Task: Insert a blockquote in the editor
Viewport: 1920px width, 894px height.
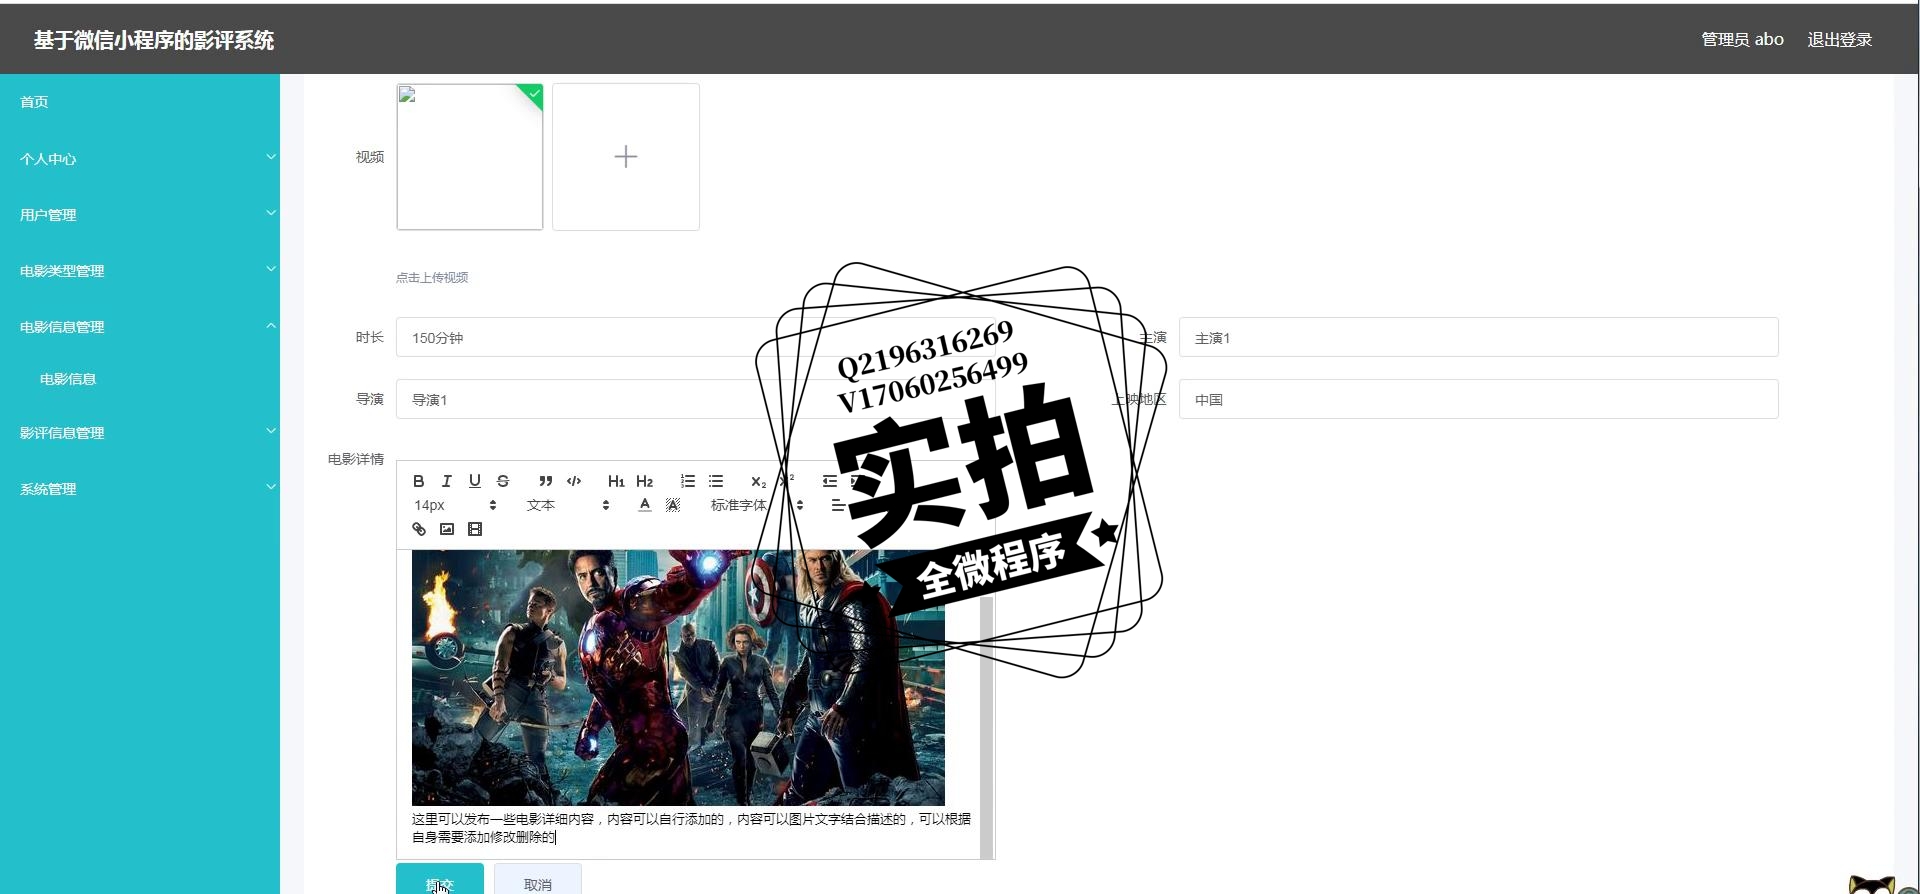Action: (545, 481)
